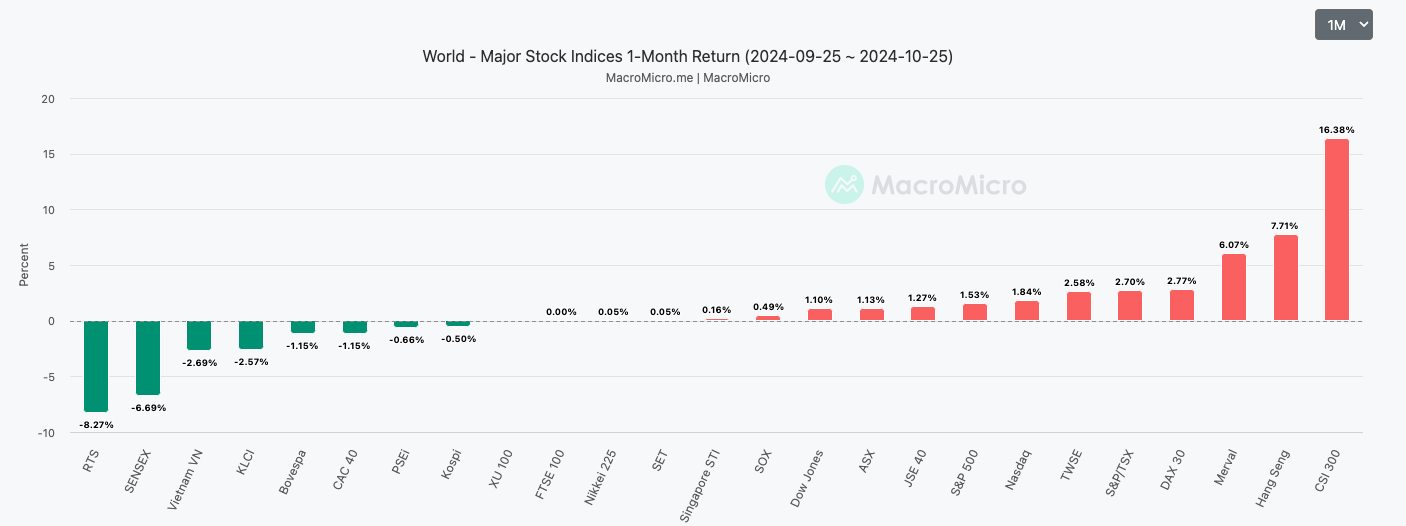
Task: Click the 16.38% data label
Action: [x=1337, y=130]
